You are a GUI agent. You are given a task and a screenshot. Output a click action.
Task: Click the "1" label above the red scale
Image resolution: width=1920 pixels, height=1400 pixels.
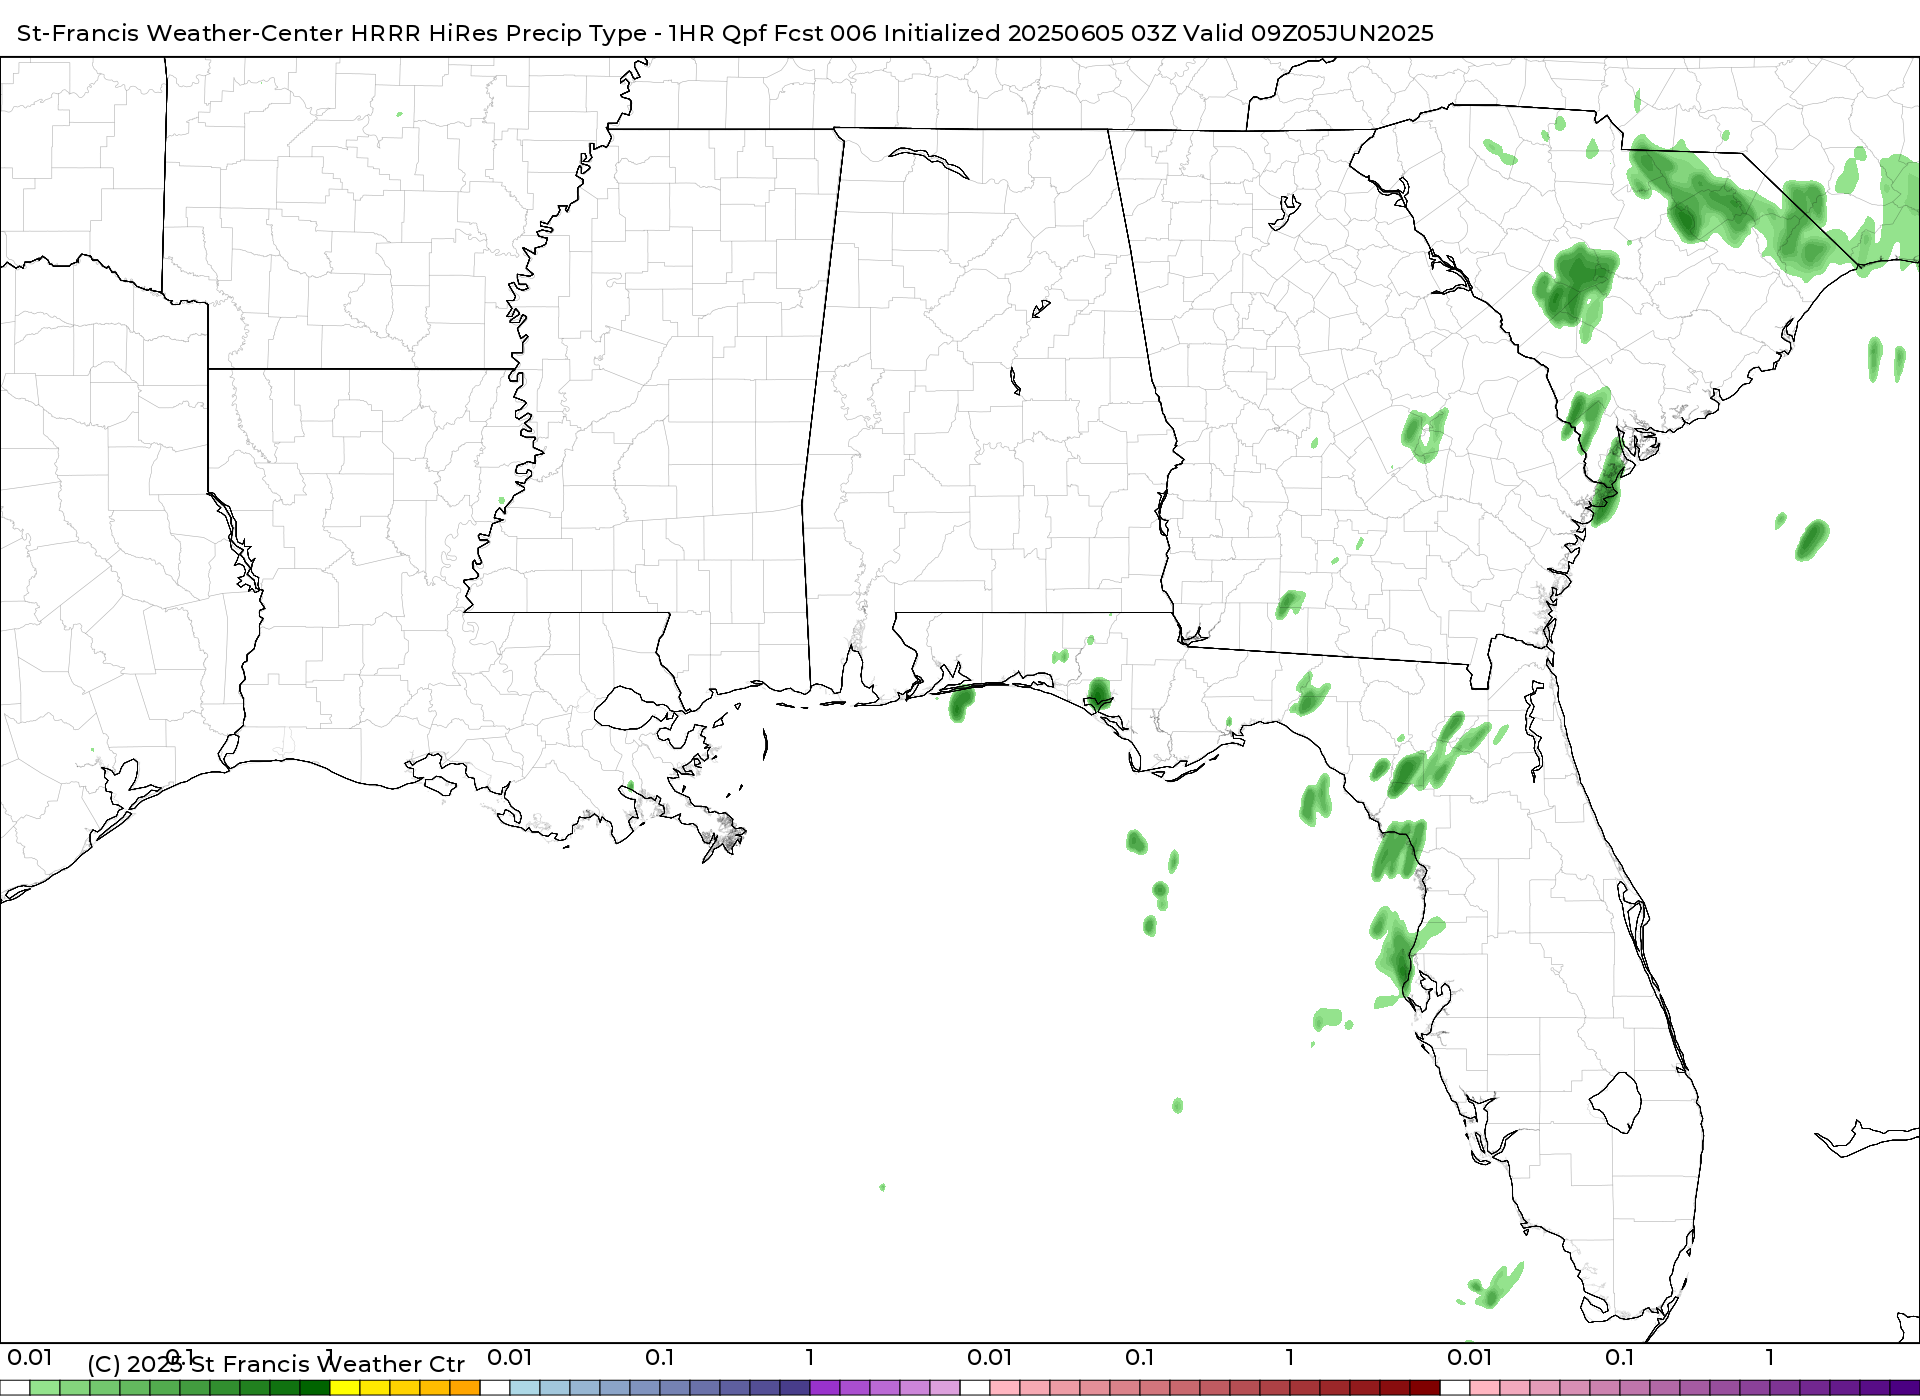pyautogui.click(x=1290, y=1358)
